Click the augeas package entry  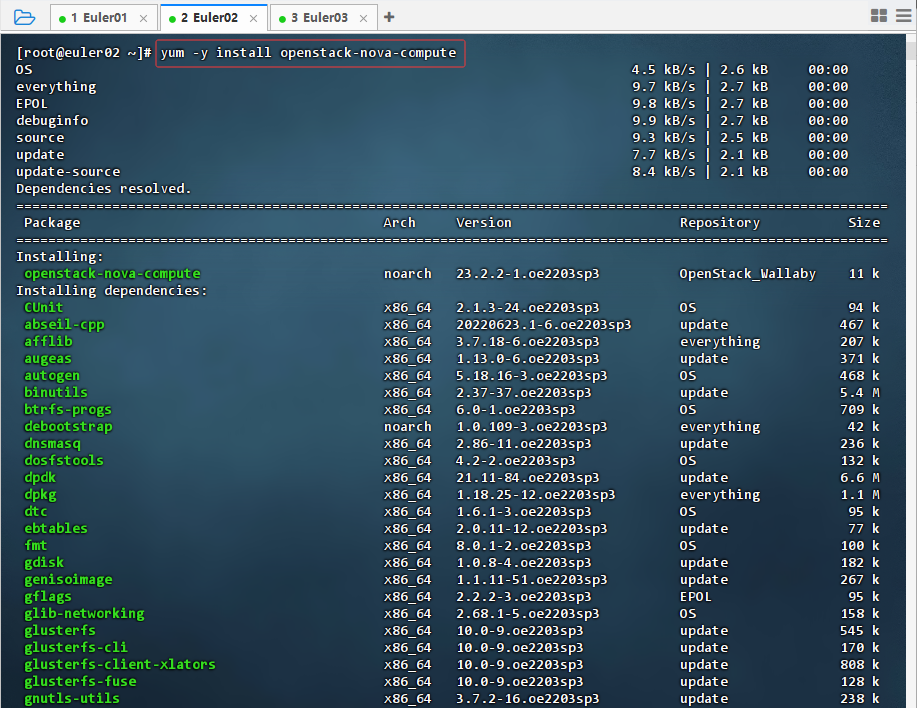48,358
